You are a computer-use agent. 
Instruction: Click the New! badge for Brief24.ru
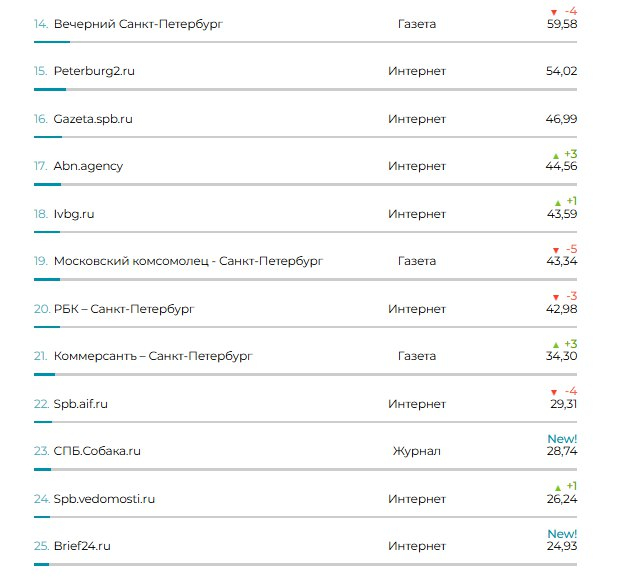click(562, 534)
